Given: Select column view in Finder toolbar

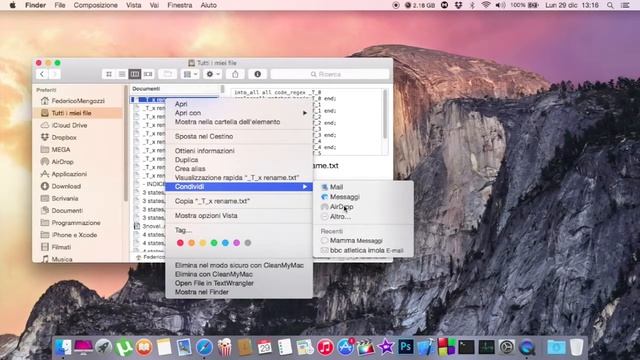Looking at the screenshot, I should pyautogui.click(x=135, y=74).
